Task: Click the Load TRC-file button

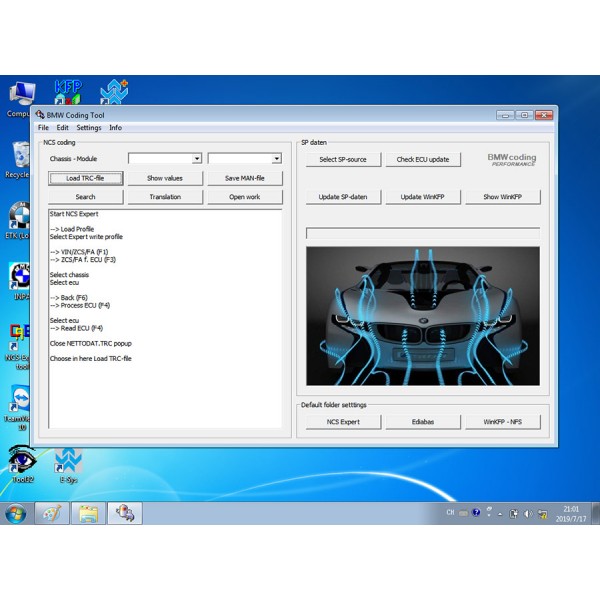Action: tap(85, 178)
